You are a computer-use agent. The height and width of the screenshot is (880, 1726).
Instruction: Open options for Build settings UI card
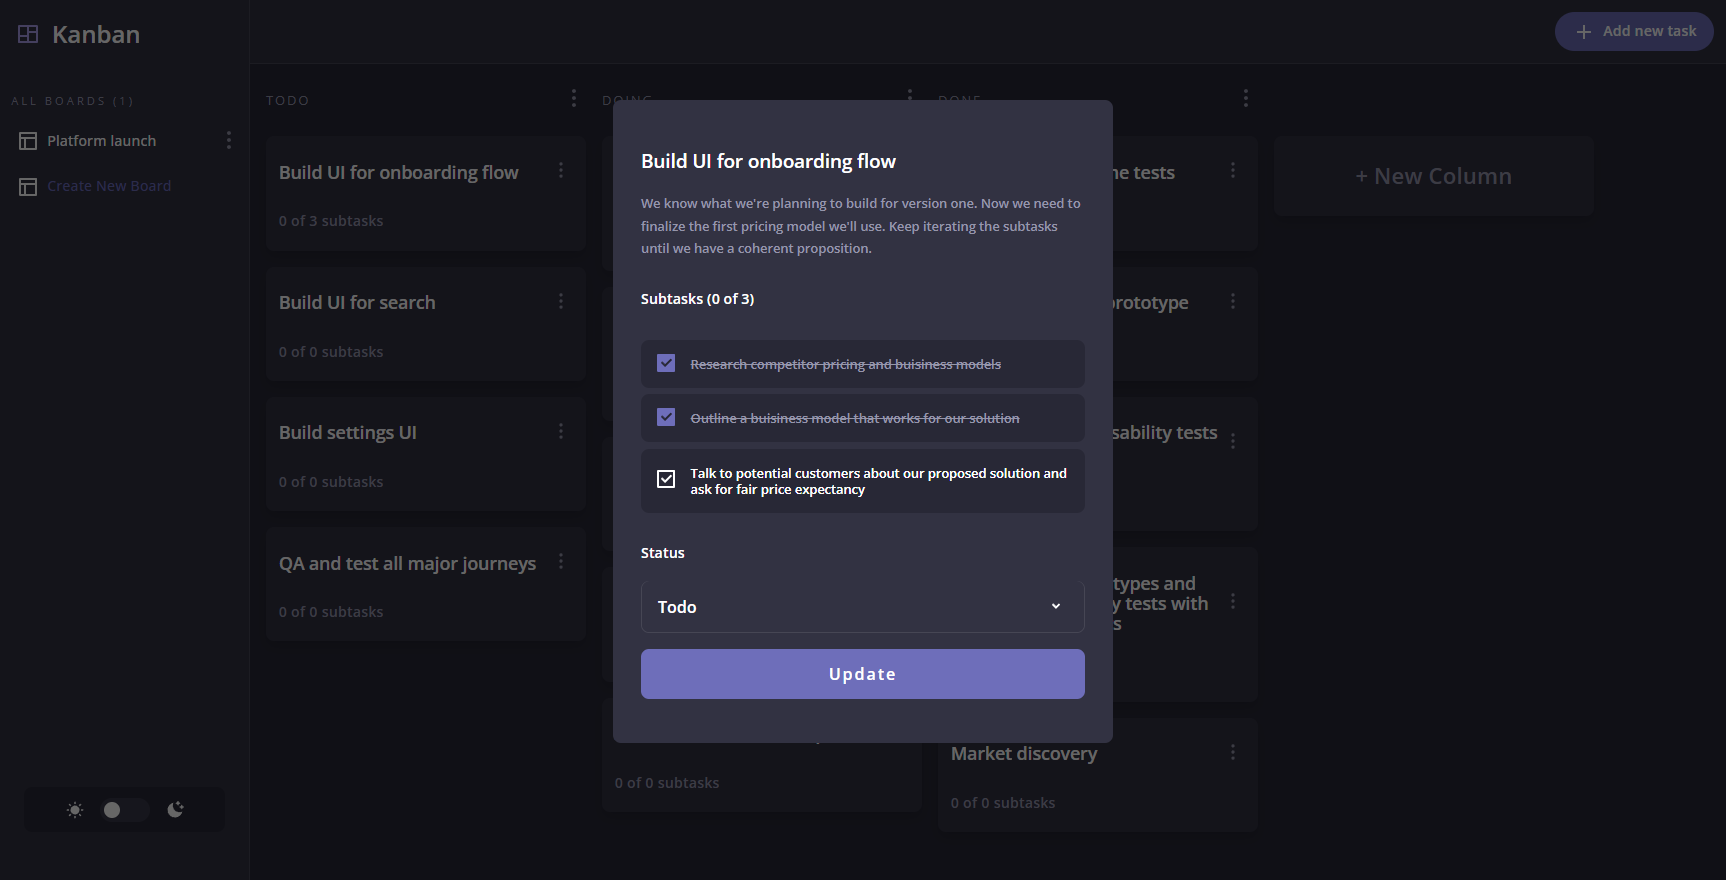[x=561, y=431]
